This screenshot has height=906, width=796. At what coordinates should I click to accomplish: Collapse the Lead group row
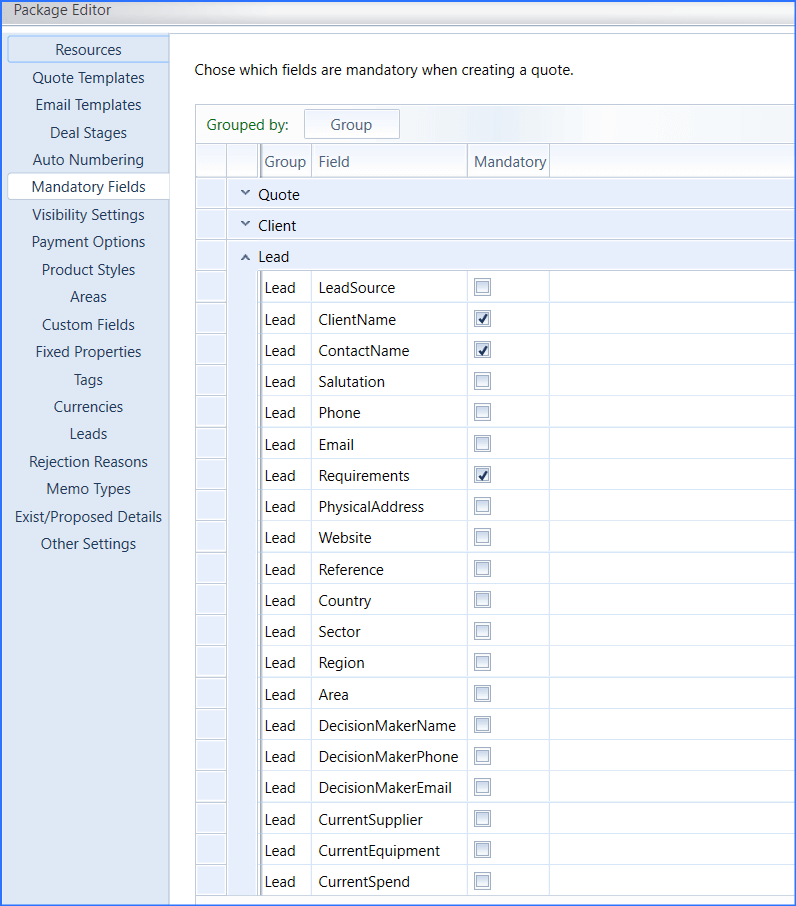click(245, 257)
